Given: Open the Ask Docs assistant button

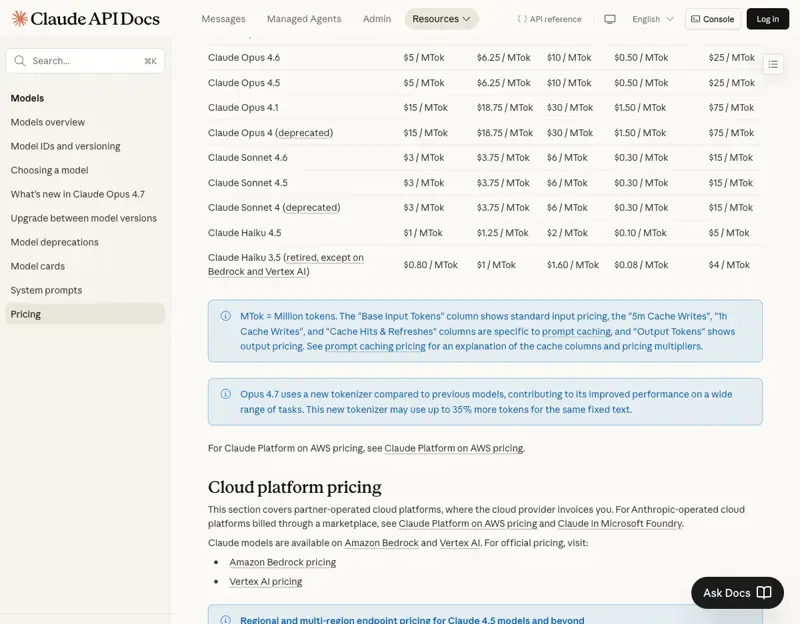Looking at the screenshot, I should point(737,592).
